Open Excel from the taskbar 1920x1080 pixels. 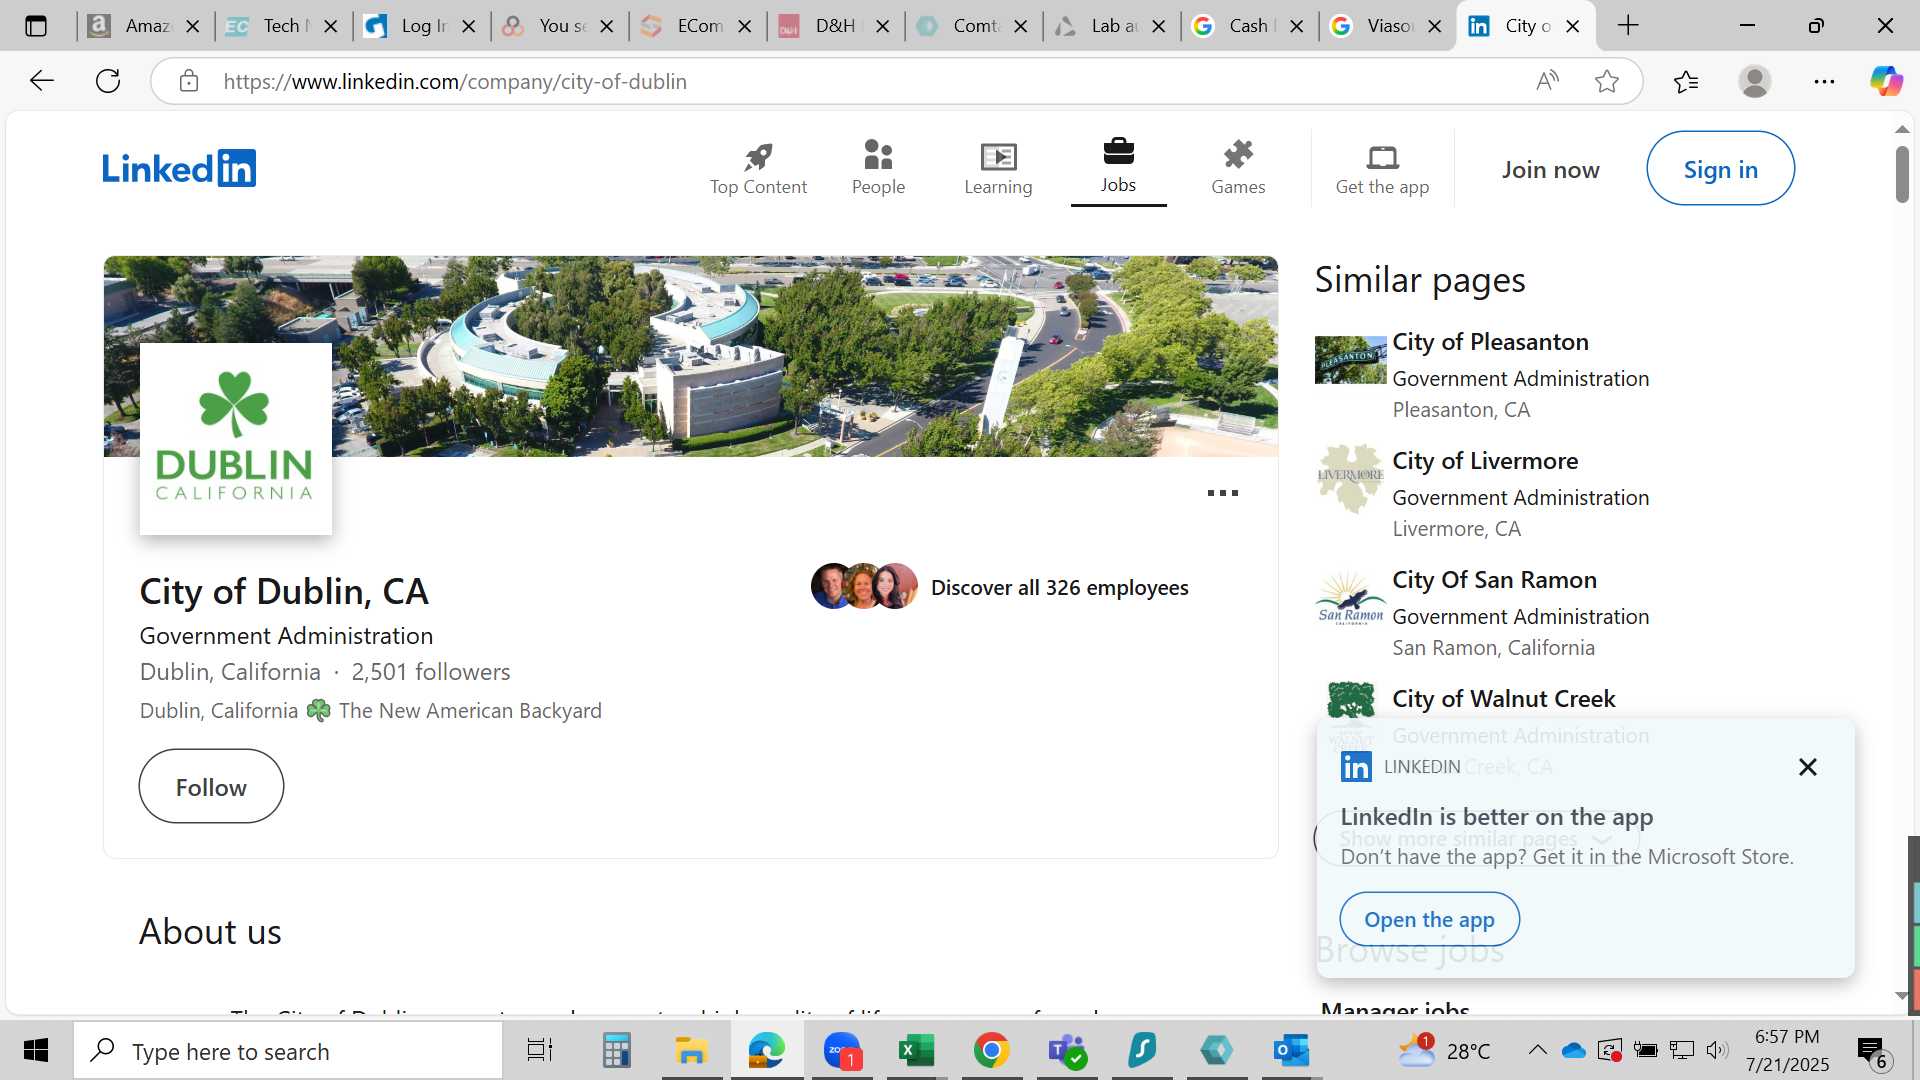click(x=916, y=1051)
